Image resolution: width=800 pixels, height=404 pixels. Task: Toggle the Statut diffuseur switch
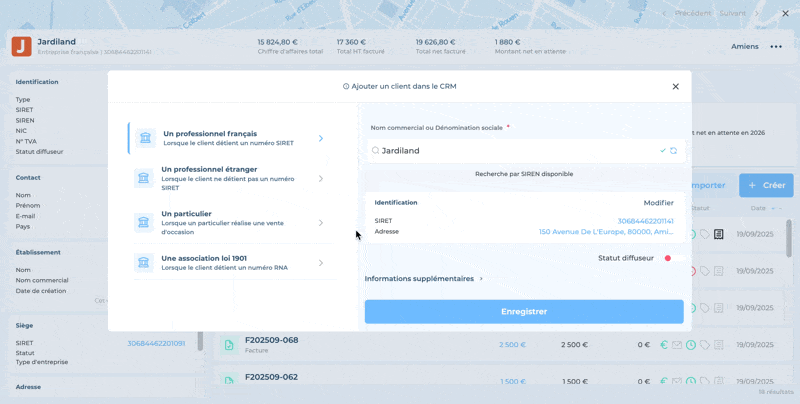tap(672, 258)
